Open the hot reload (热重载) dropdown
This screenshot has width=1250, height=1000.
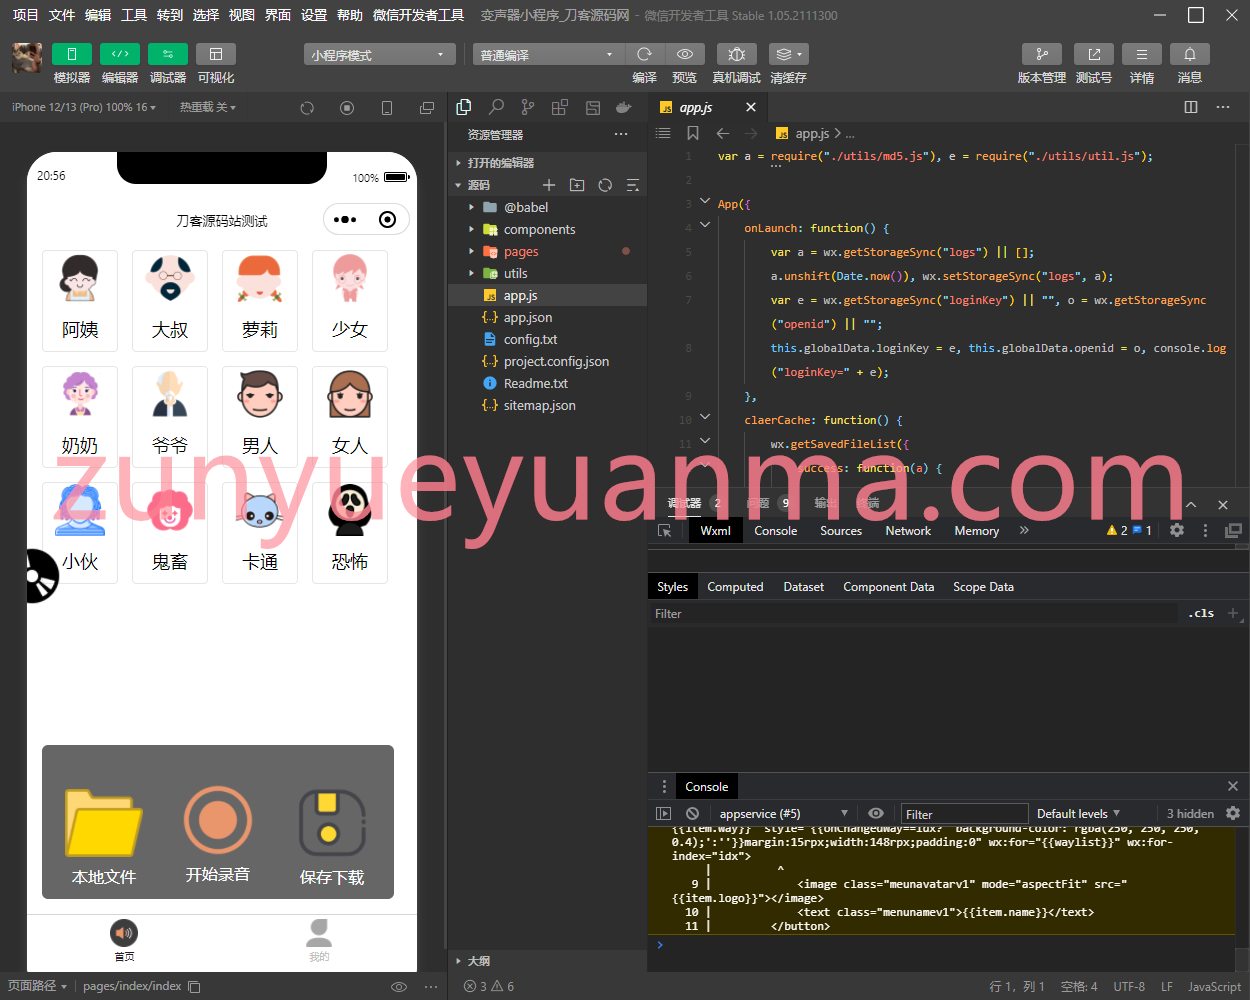pos(208,107)
